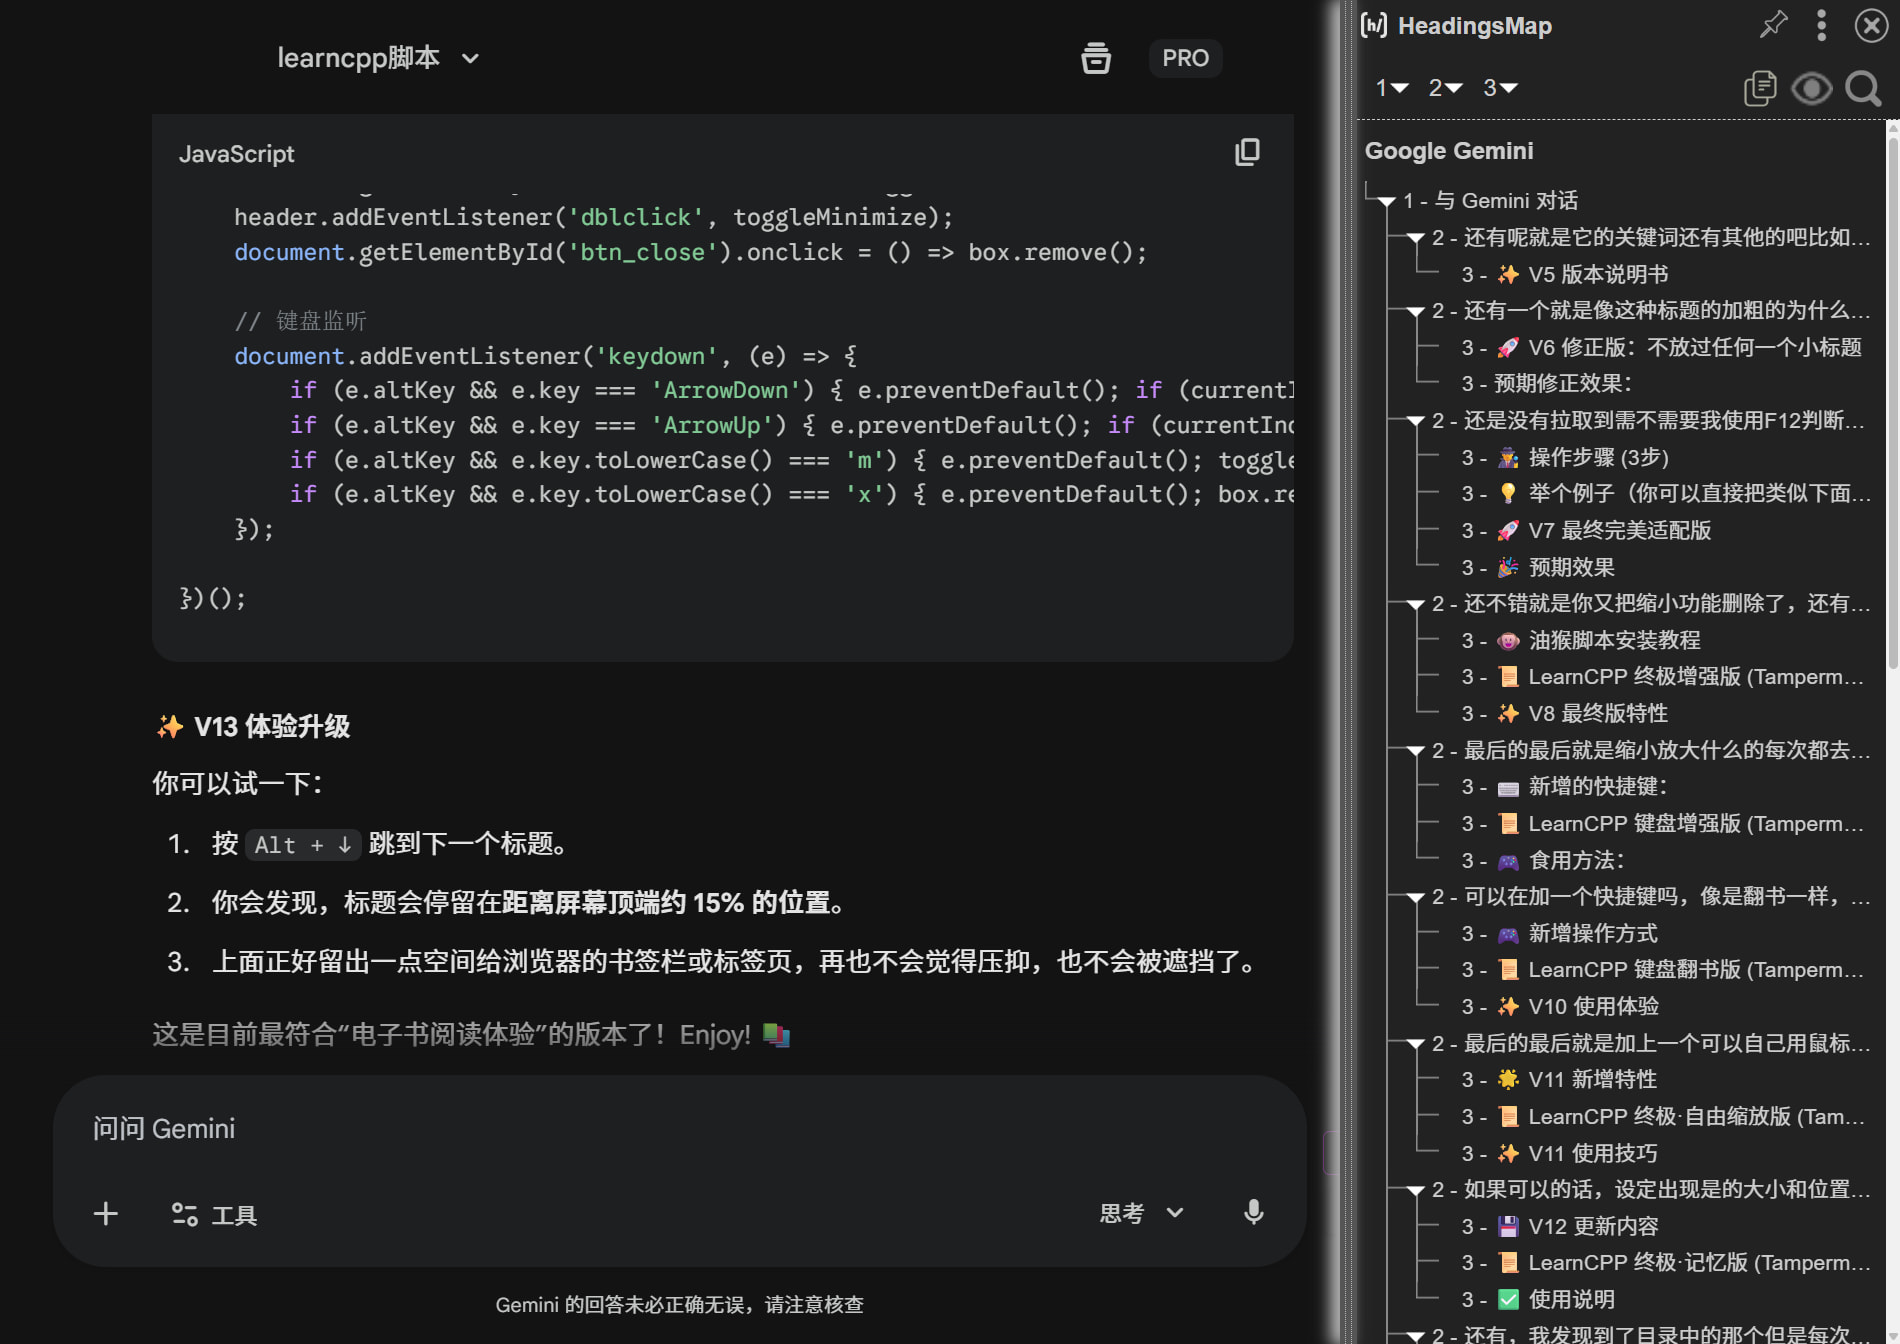Screen dimensions: 1900x1344
Task: Focus the '问问 Gemini' prompt input field
Action: point(678,1129)
